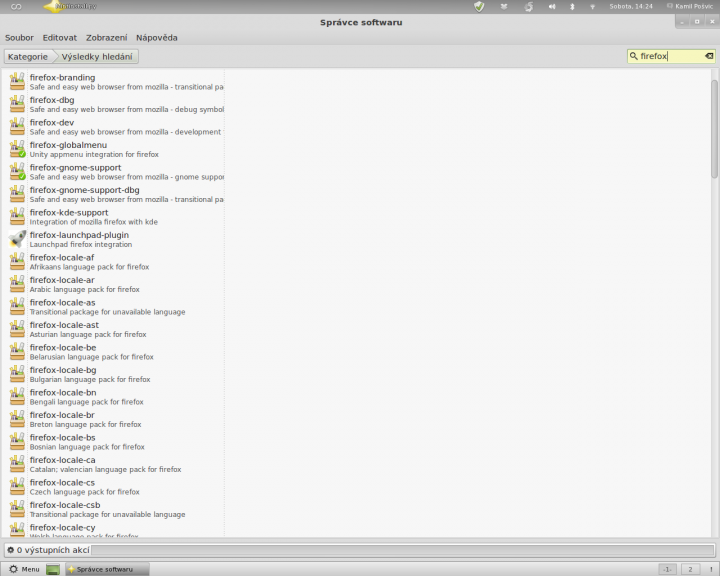Screen dimensions: 720x576
Task: Select the firefox-dev package name
Action: coord(52,123)
